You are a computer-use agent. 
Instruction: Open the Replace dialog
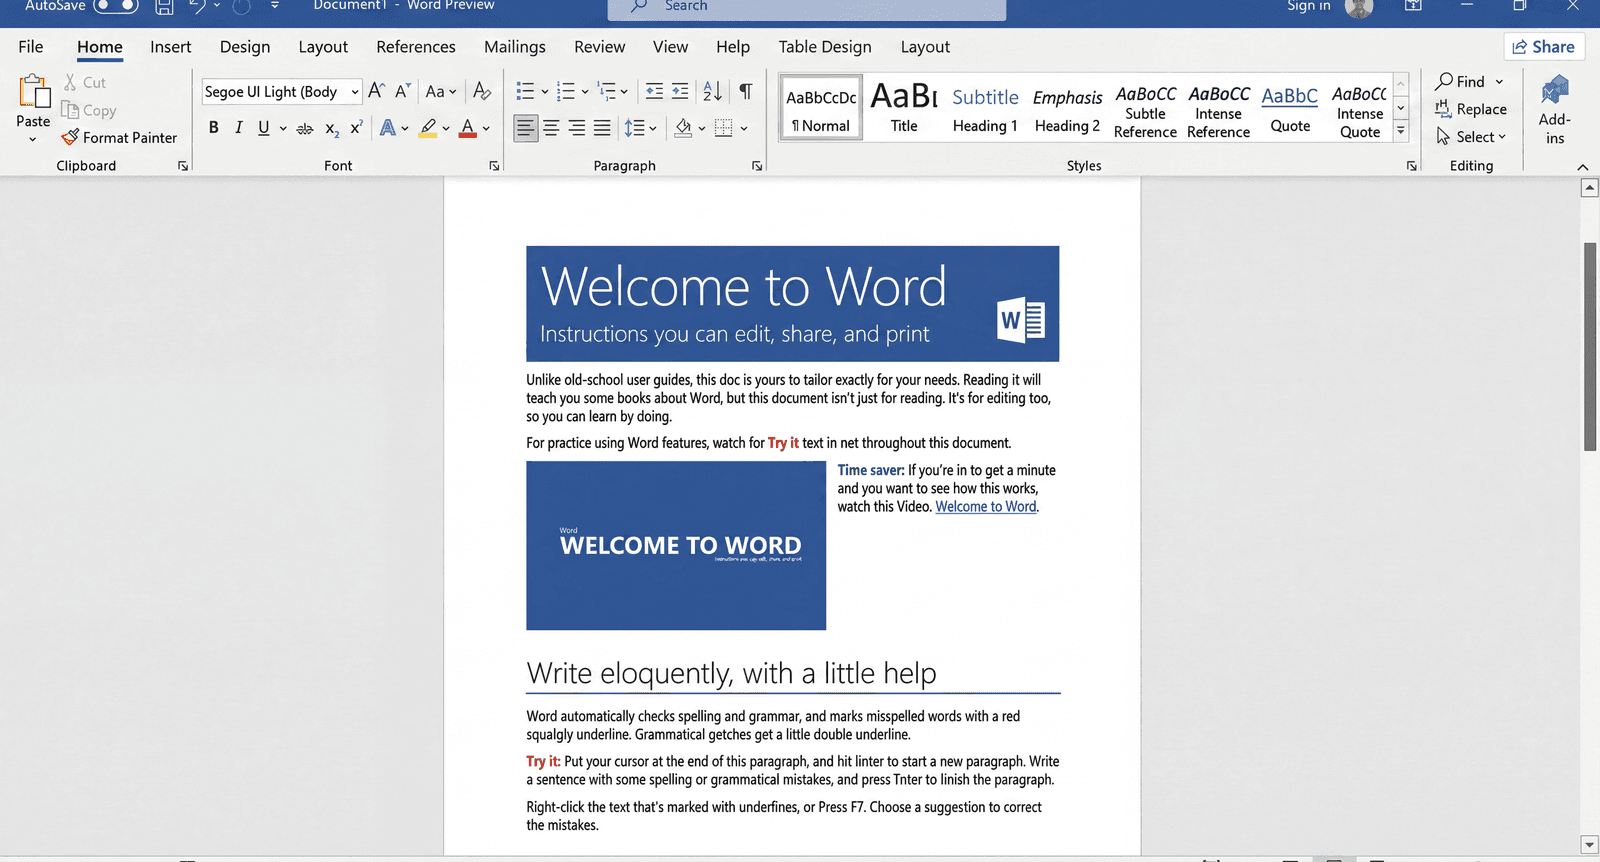click(x=1471, y=109)
